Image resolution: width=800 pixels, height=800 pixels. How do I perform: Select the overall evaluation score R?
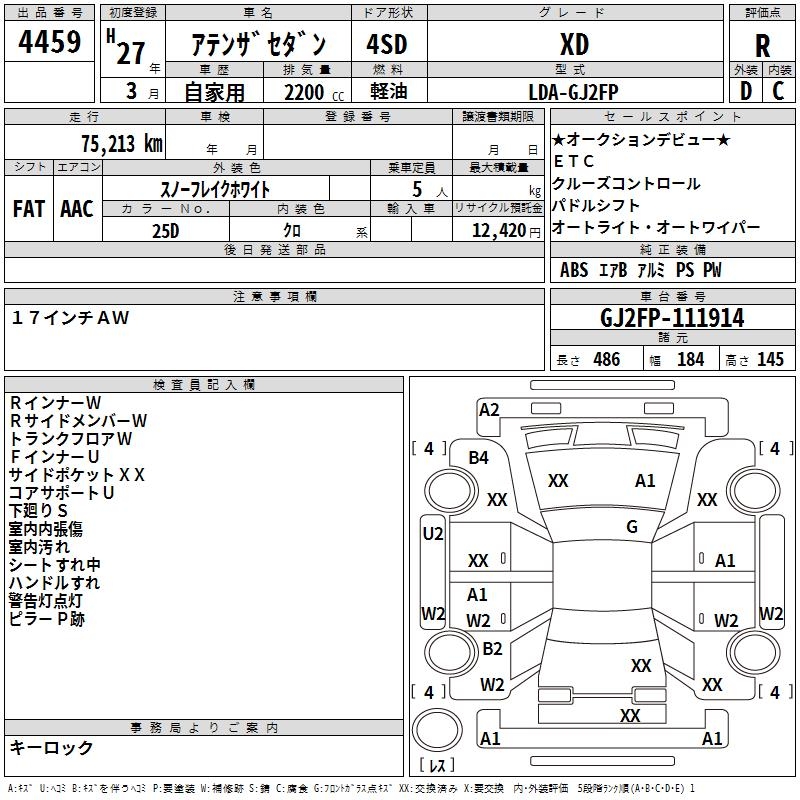click(x=762, y=46)
